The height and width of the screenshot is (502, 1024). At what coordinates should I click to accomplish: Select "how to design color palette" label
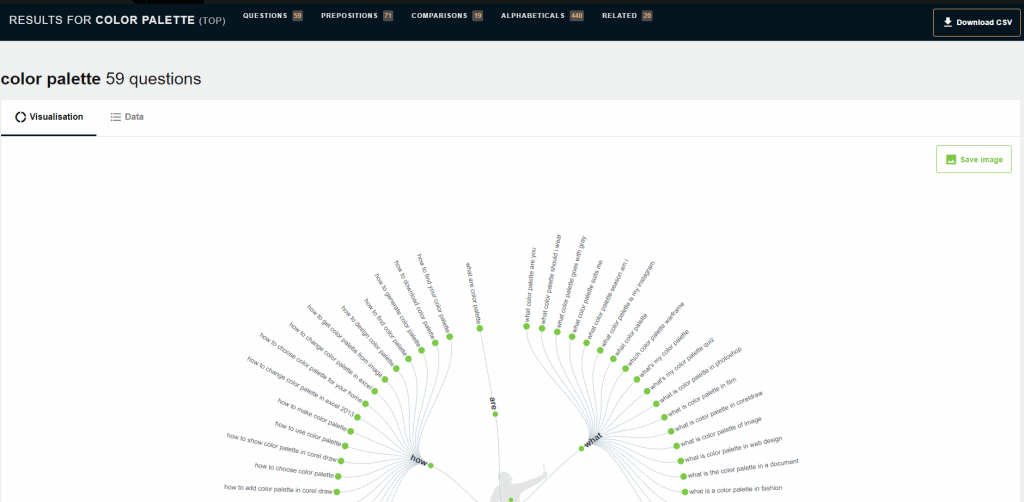click(x=369, y=334)
